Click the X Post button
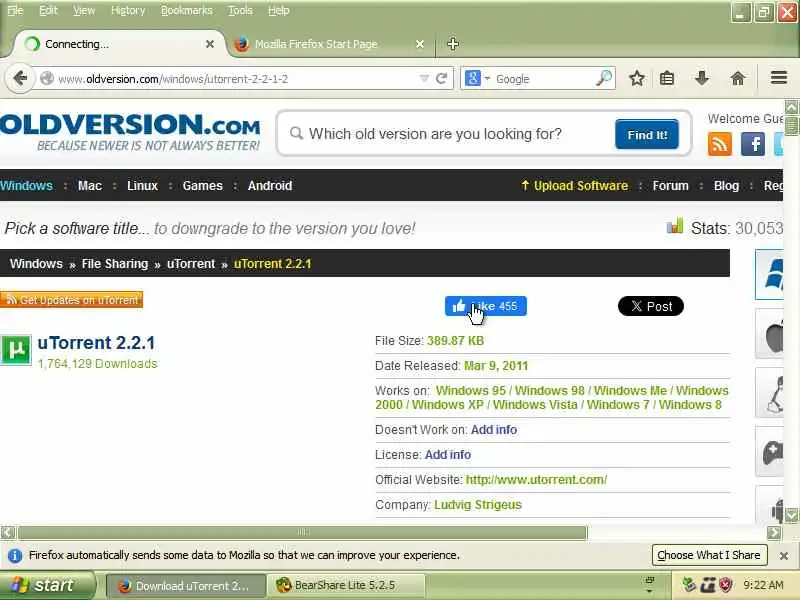800x600 pixels. (x=651, y=306)
